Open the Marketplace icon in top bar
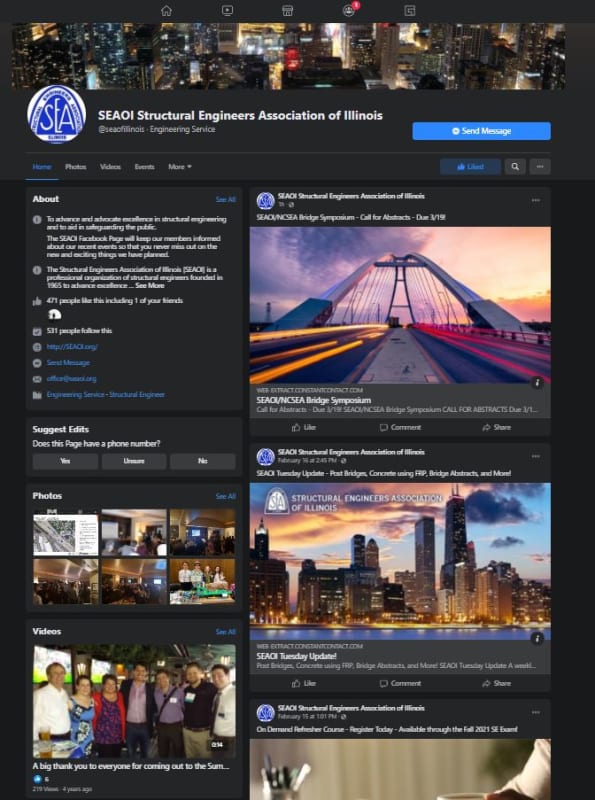This screenshot has height=800, width=595. point(288,11)
